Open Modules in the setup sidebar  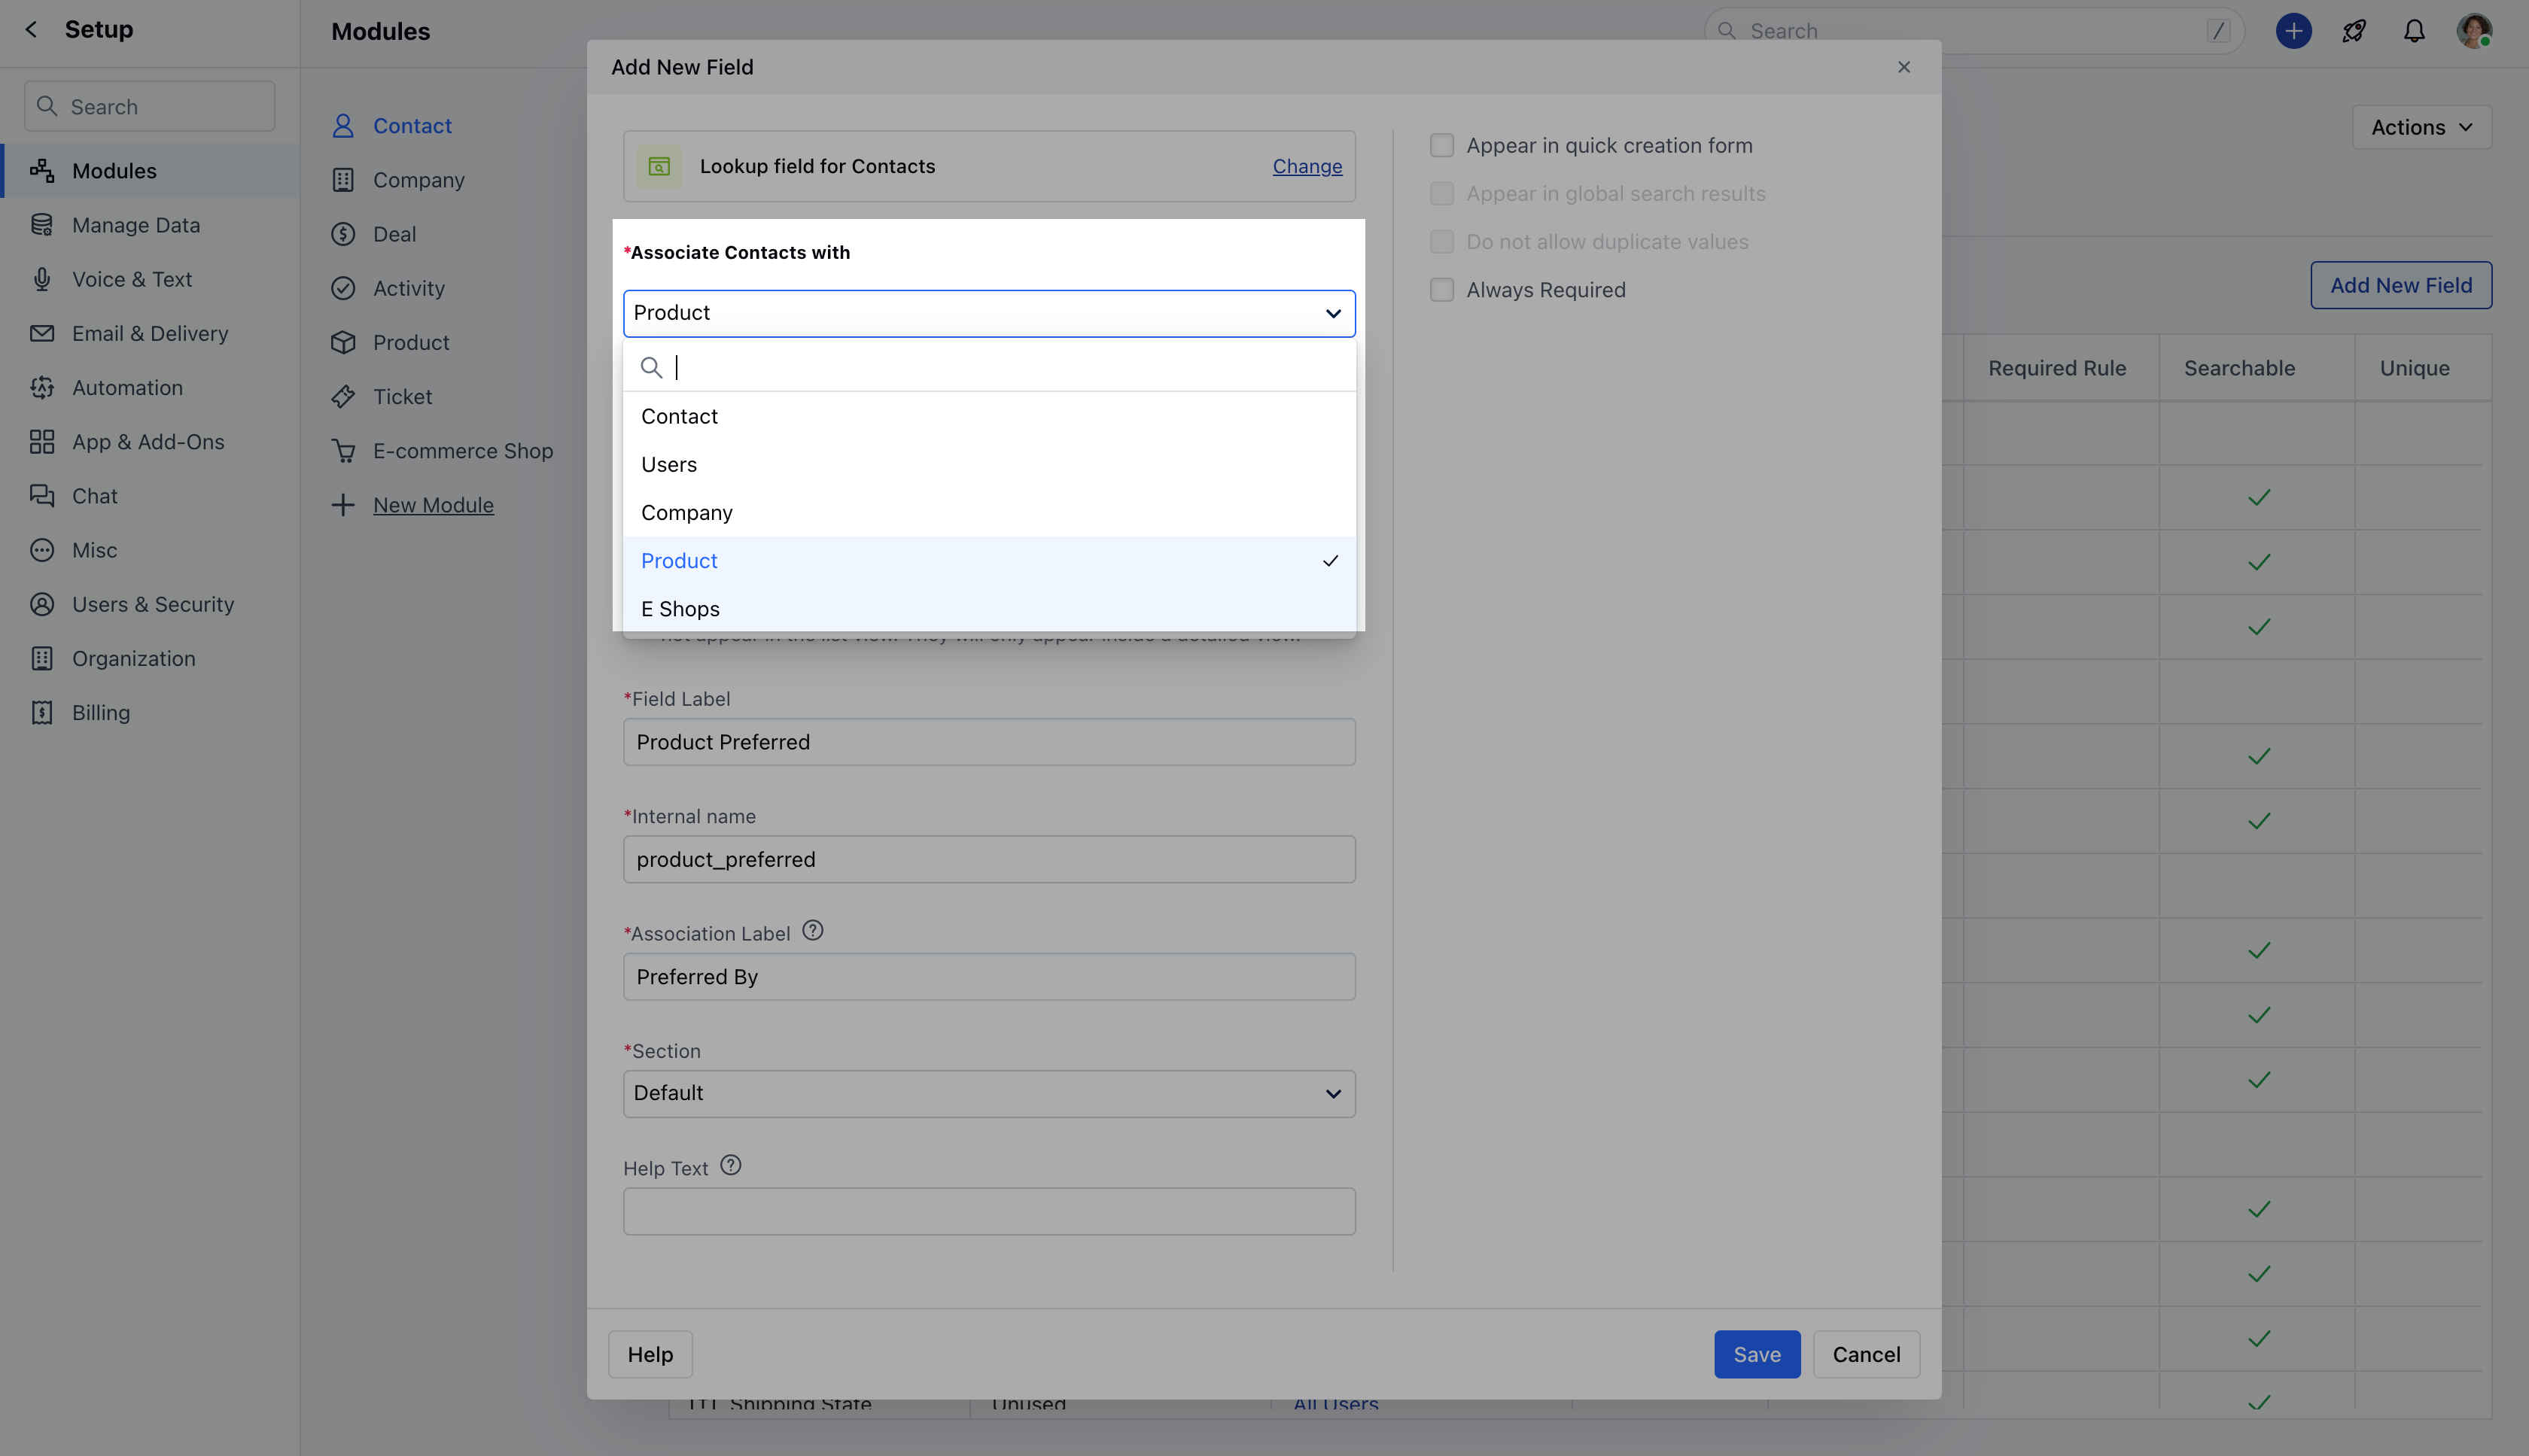click(150, 171)
